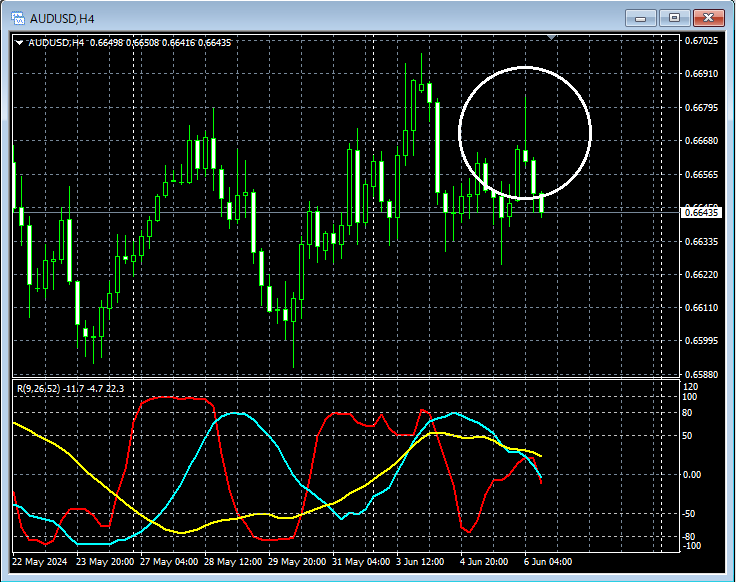Click the 0.65995 price scale value

701,341
